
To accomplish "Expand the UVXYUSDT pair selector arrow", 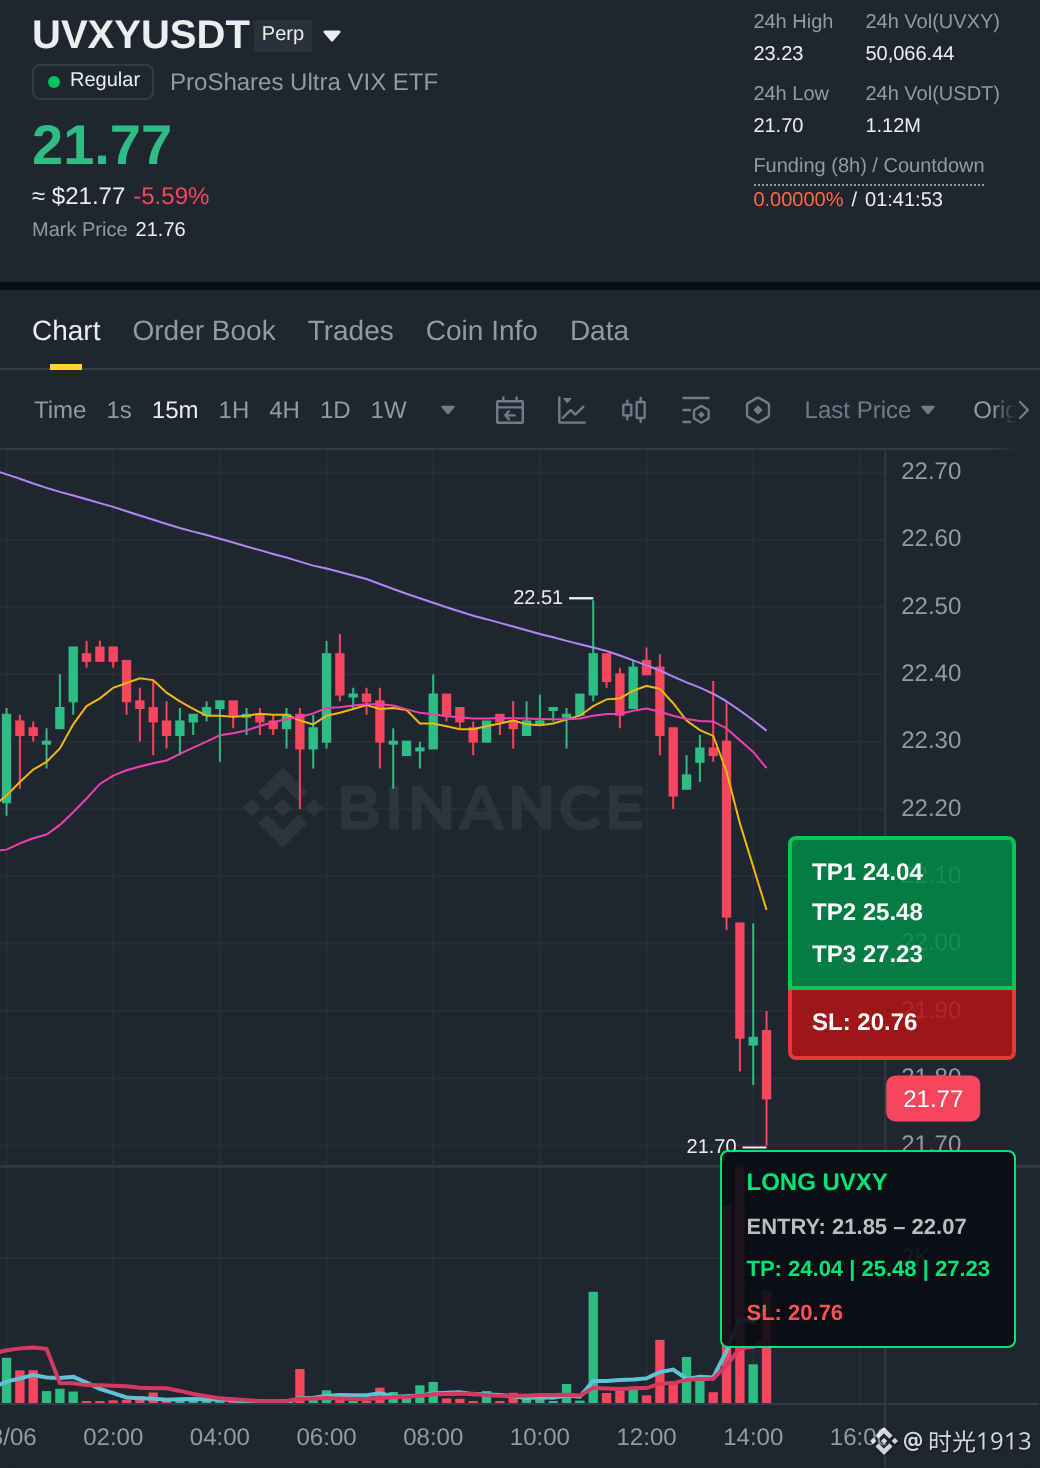I will coord(332,36).
